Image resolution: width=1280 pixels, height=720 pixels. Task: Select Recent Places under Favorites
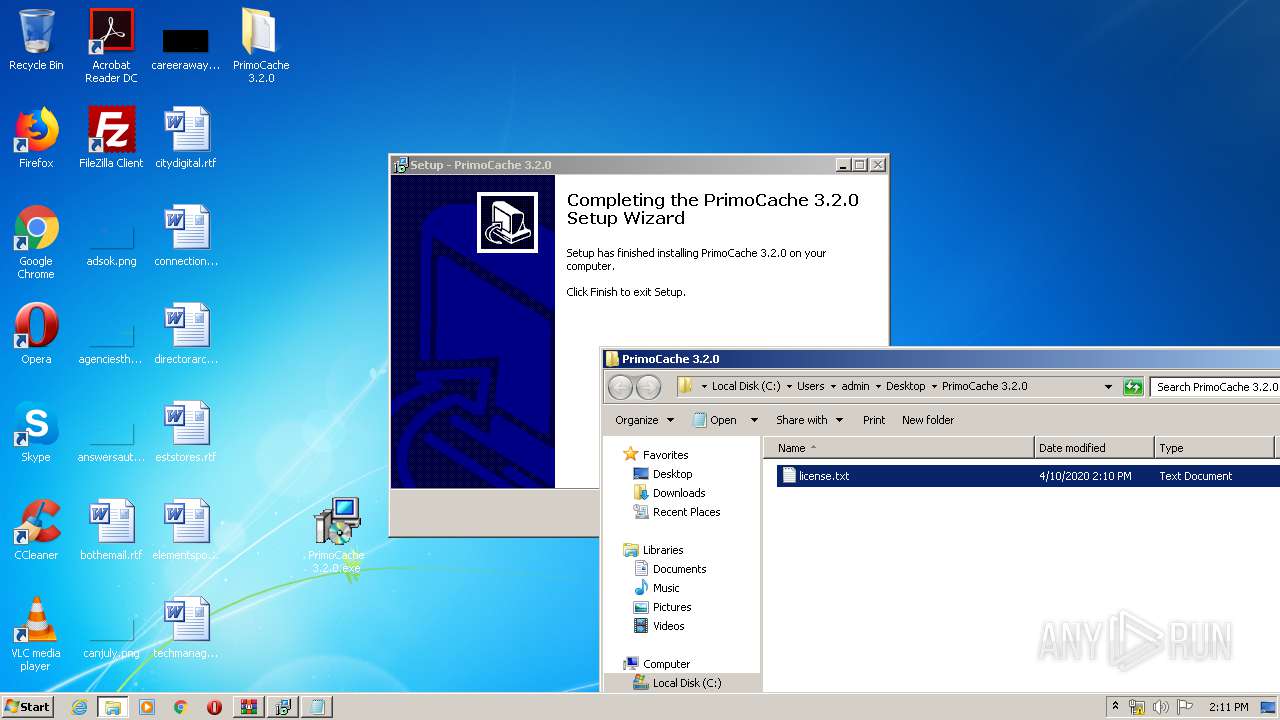point(686,512)
